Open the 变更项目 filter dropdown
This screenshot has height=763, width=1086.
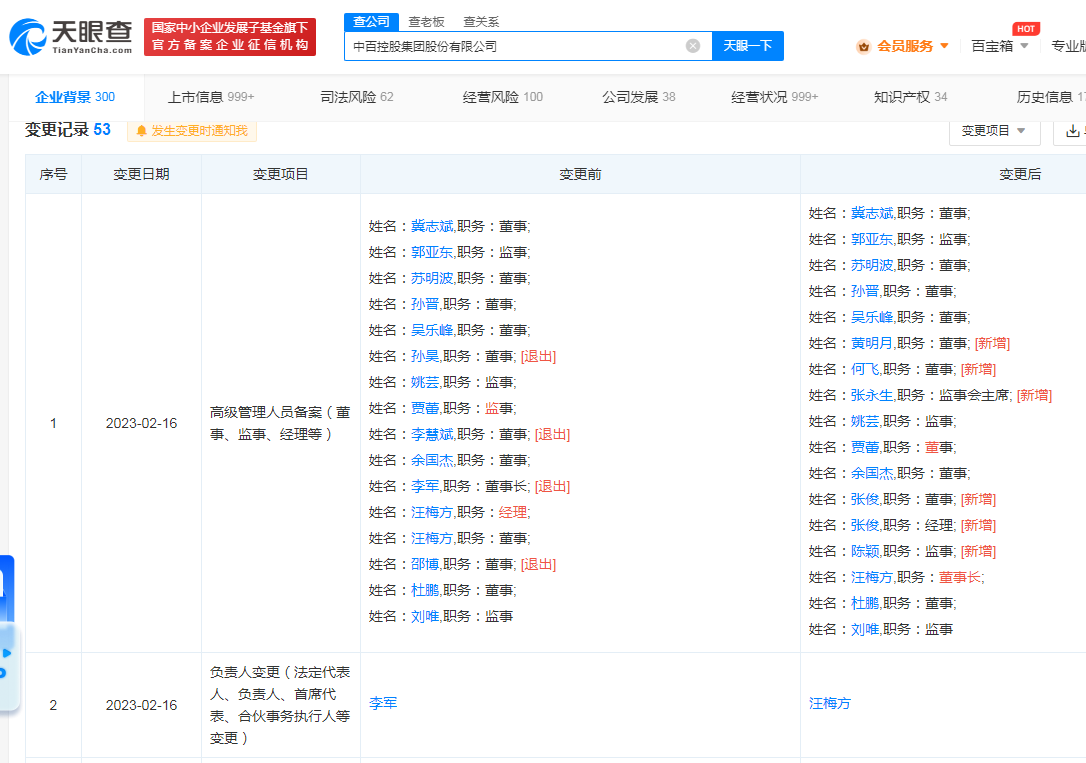pos(994,131)
